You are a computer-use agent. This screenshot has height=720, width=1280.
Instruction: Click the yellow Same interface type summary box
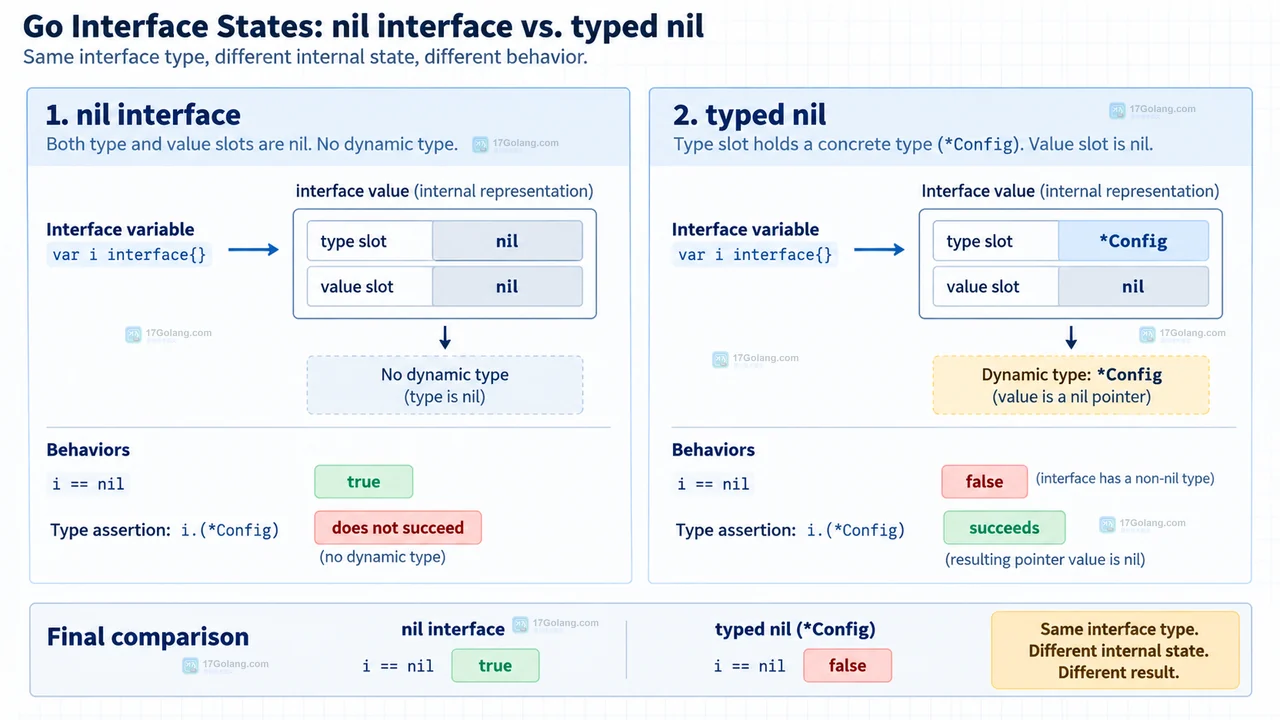point(1115,650)
